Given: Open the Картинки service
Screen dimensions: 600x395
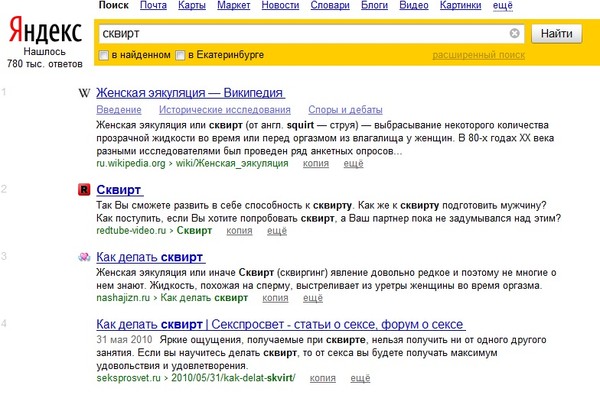Looking at the screenshot, I should pyautogui.click(x=460, y=5).
